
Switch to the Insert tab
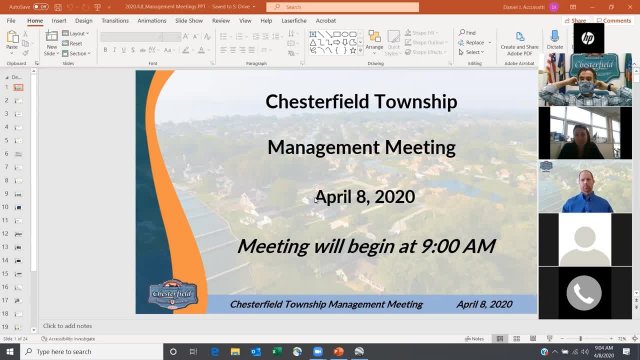(x=59, y=20)
